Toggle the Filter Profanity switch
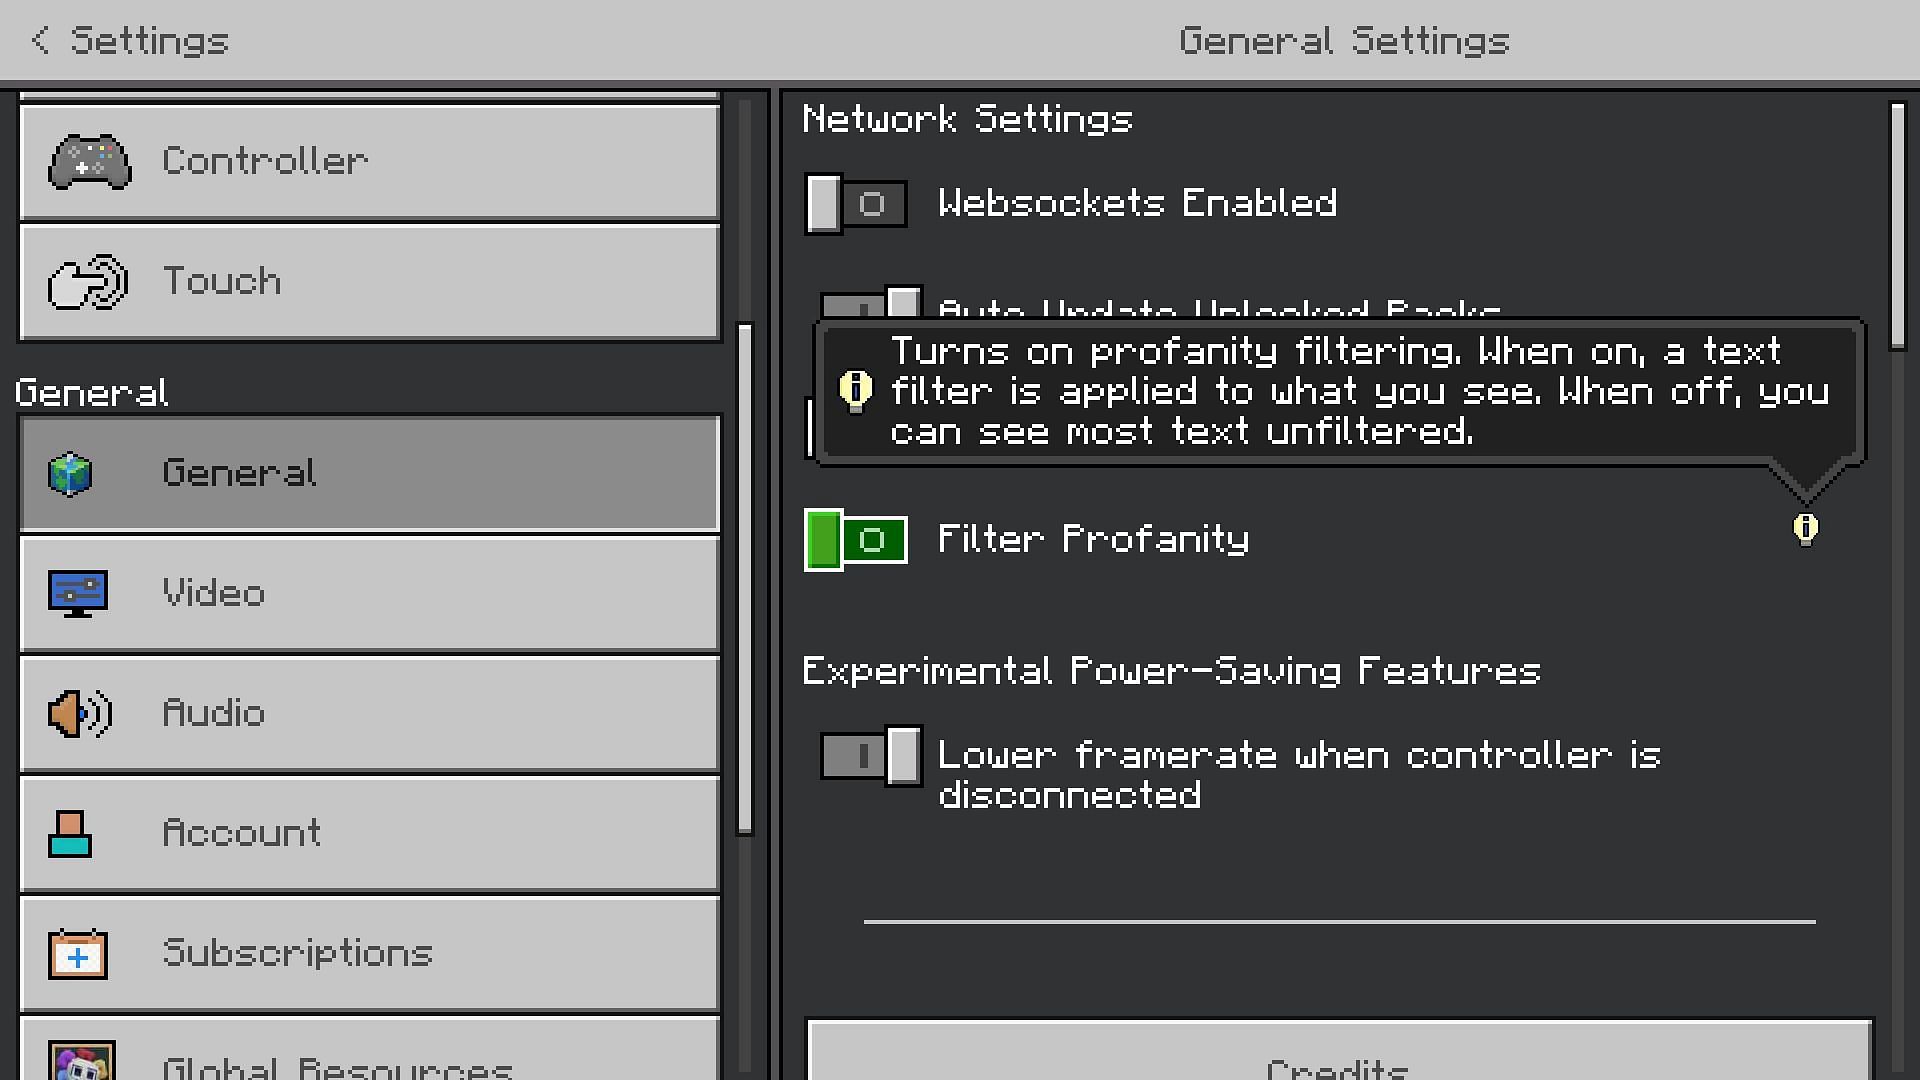Image resolution: width=1920 pixels, height=1080 pixels. point(855,538)
